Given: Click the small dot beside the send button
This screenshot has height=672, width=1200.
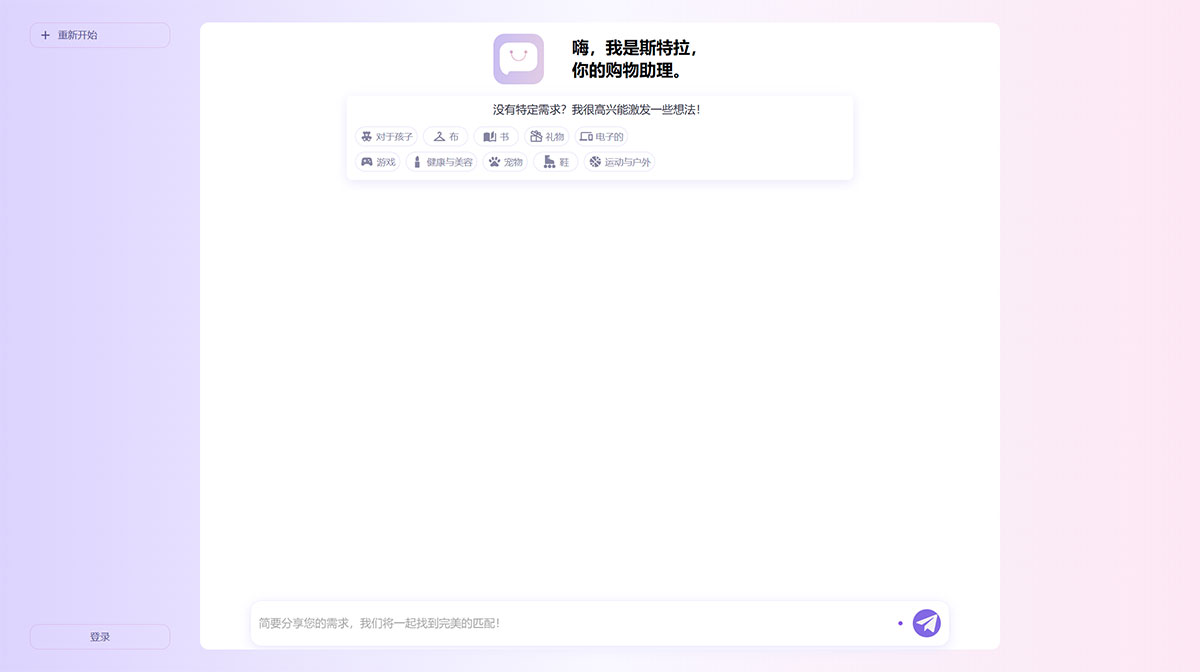Looking at the screenshot, I should click(x=899, y=622).
